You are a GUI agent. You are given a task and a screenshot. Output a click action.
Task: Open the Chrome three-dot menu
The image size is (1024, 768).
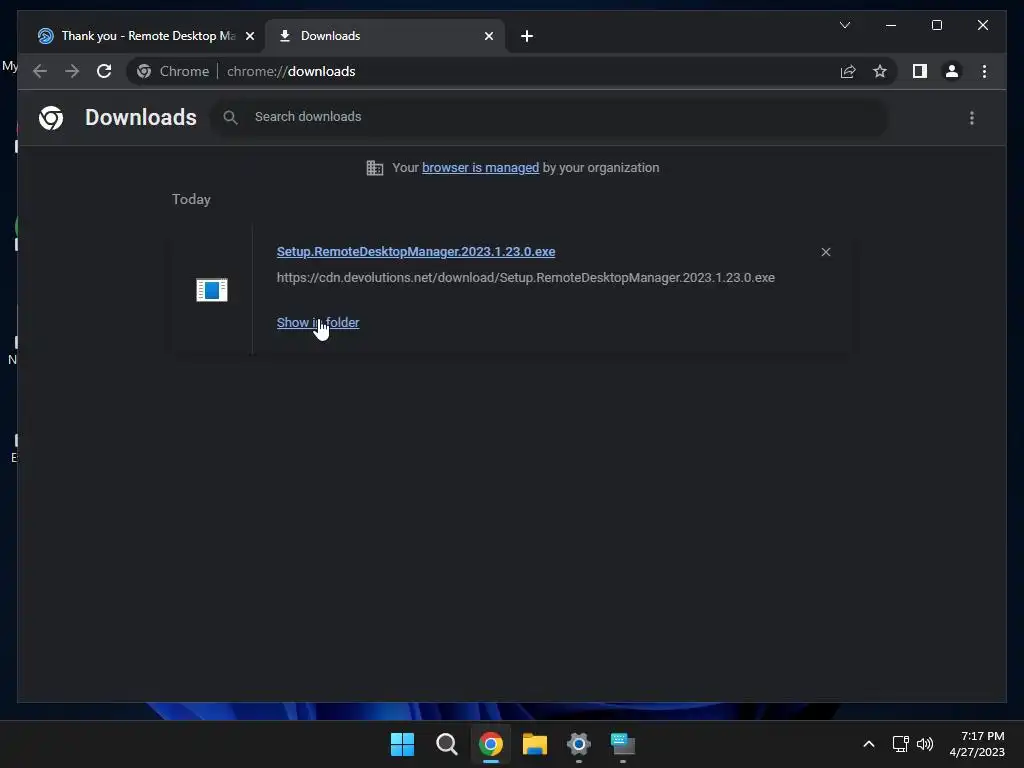point(984,71)
